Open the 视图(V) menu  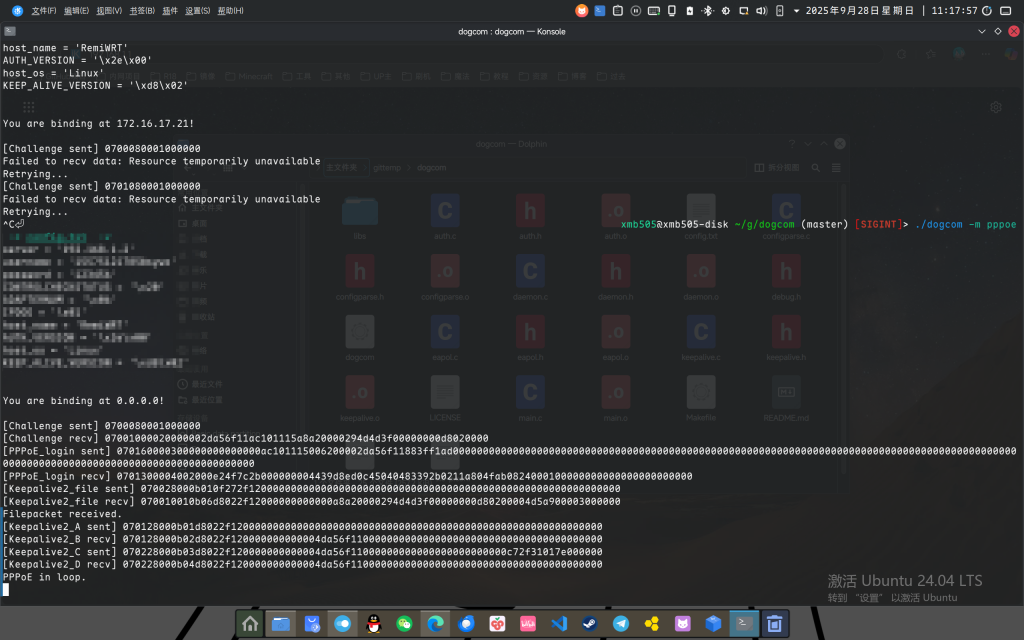pyautogui.click(x=108, y=11)
